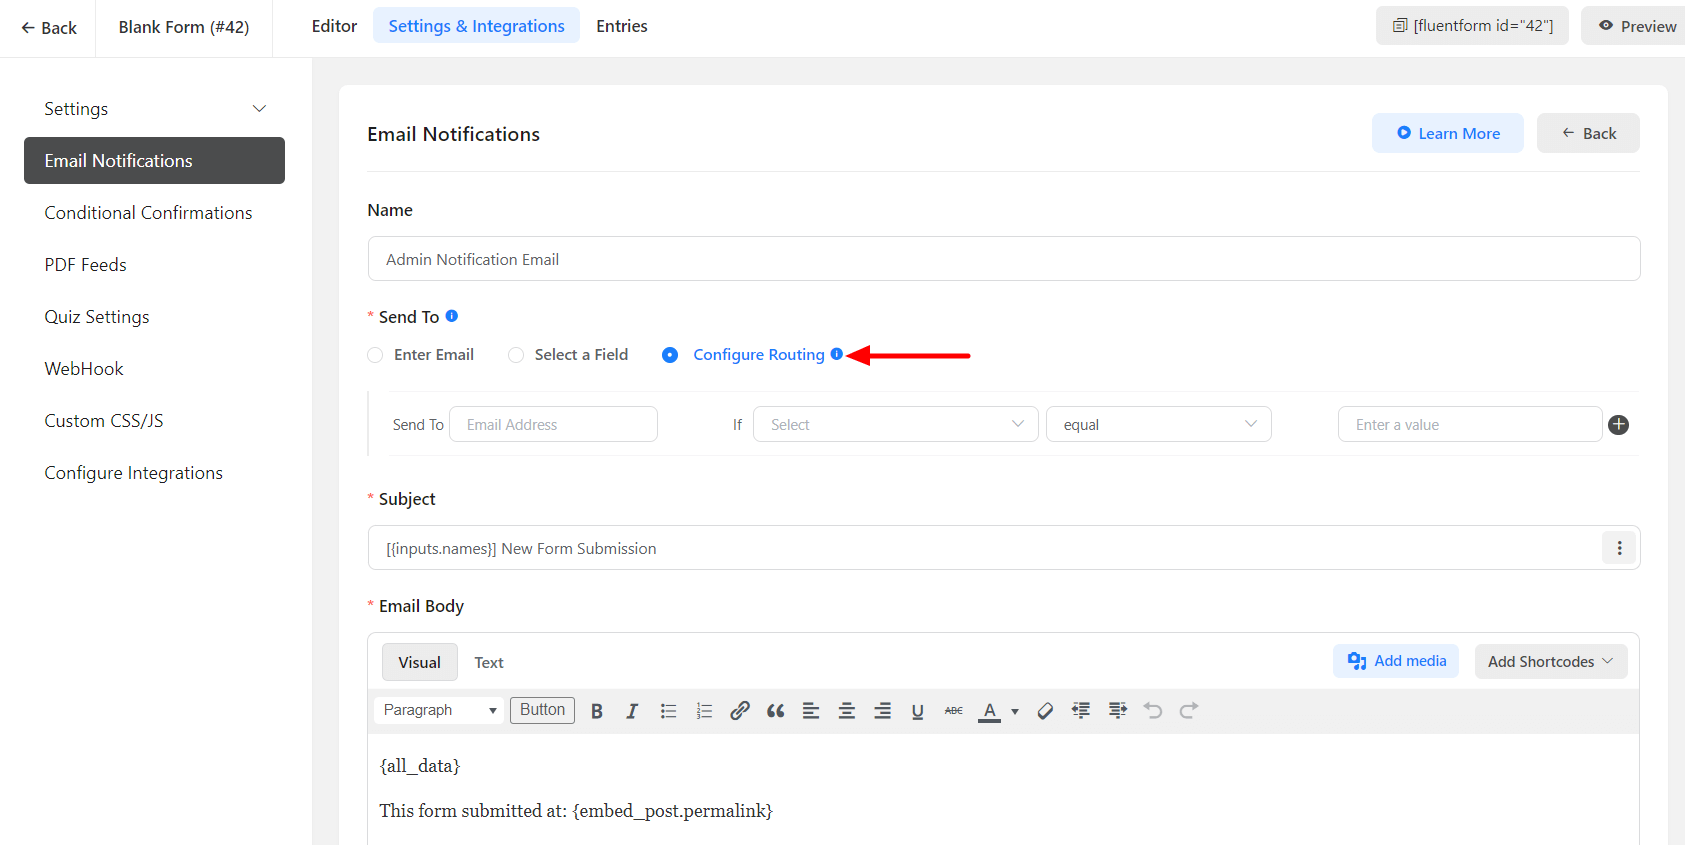
Task: Apply blockquote formatting
Action: pyautogui.click(x=775, y=711)
